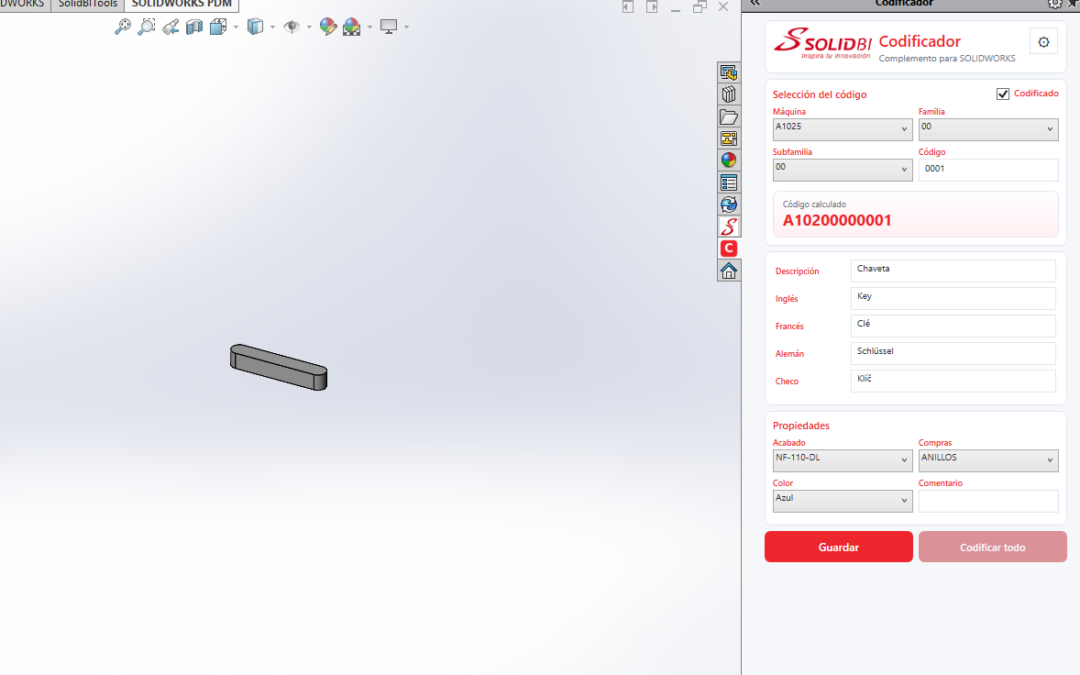Click the previous document window arrow icon
The height and width of the screenshot is (675, 1080).
627,7
